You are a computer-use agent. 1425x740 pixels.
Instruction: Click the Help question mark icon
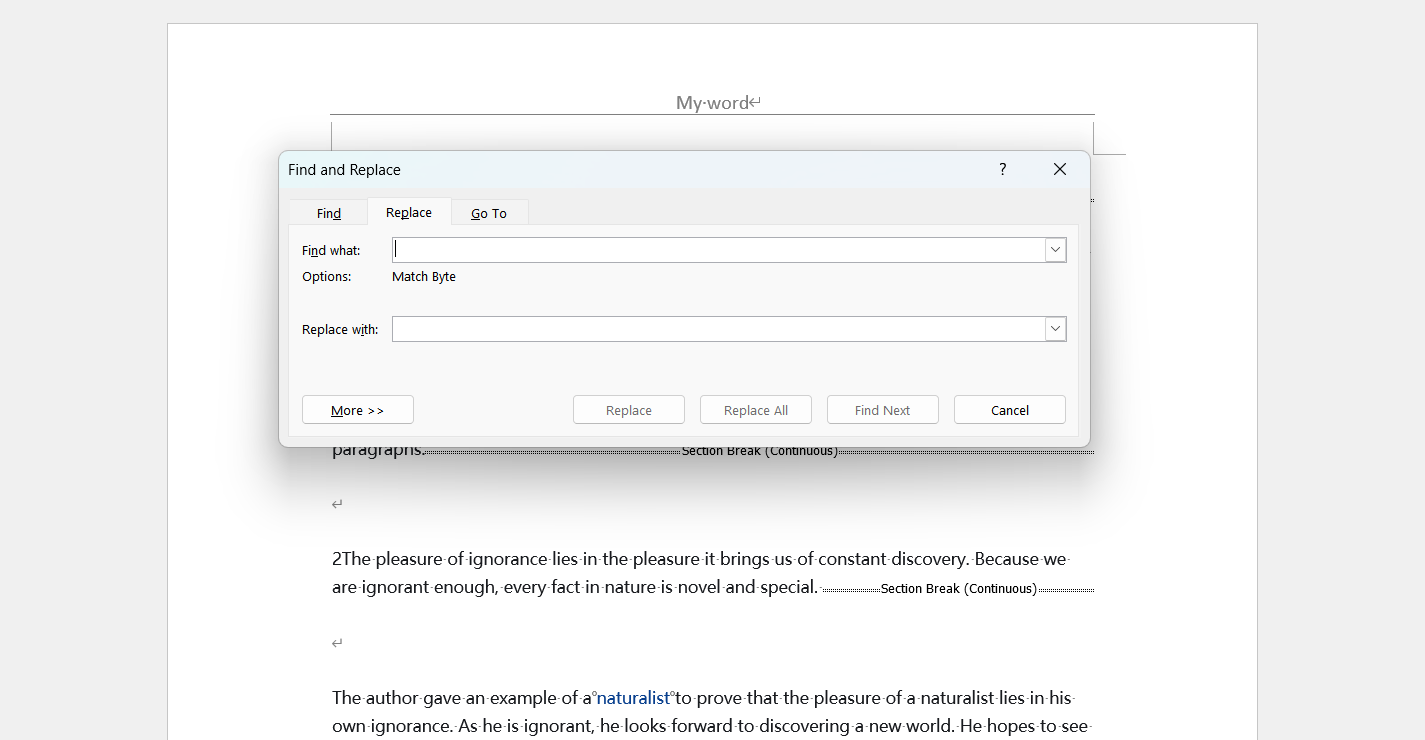[x=1002, y=169]
